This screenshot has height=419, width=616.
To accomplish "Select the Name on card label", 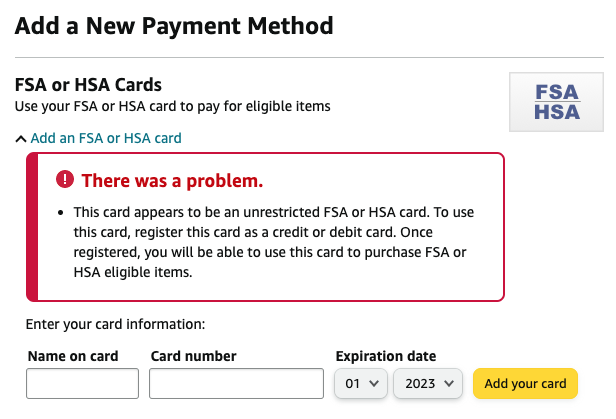I will (x=72, y=356).
